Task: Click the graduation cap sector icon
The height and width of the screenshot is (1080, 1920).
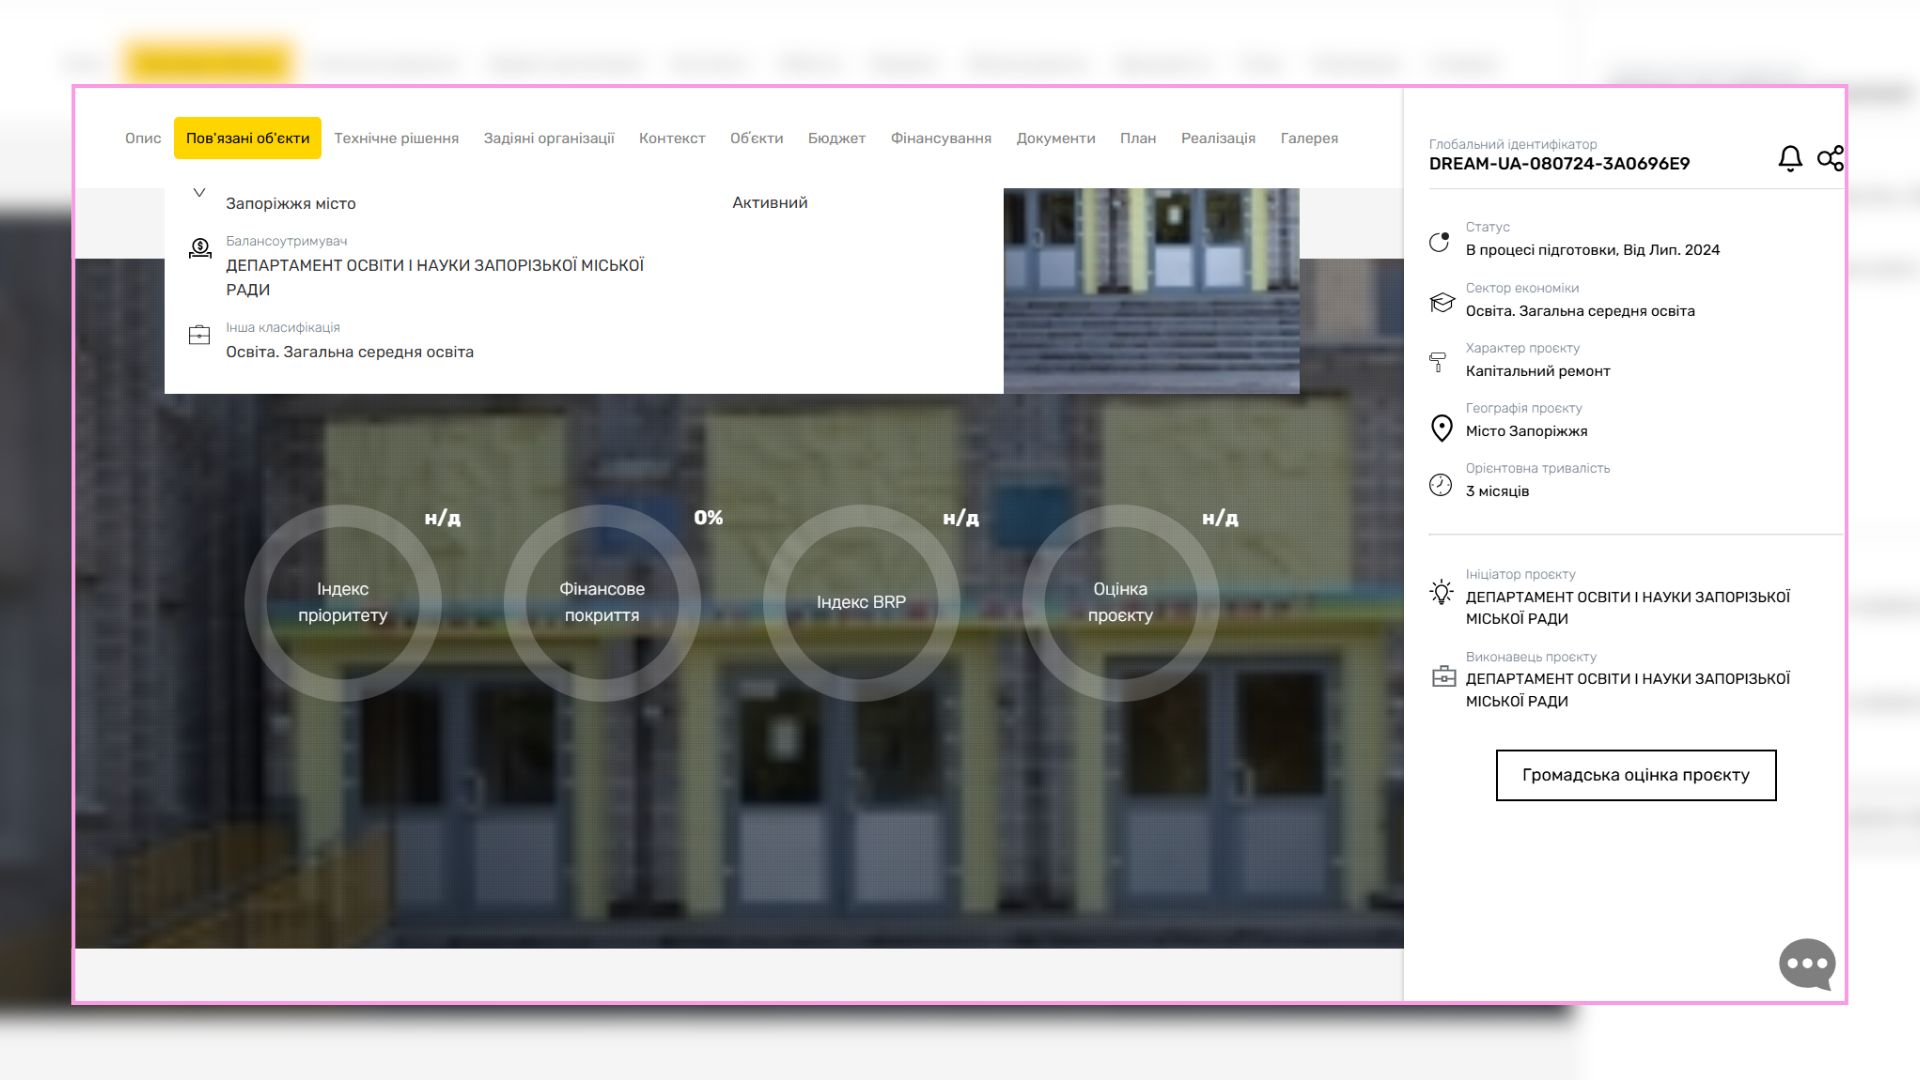Action: pos(1441,302)
